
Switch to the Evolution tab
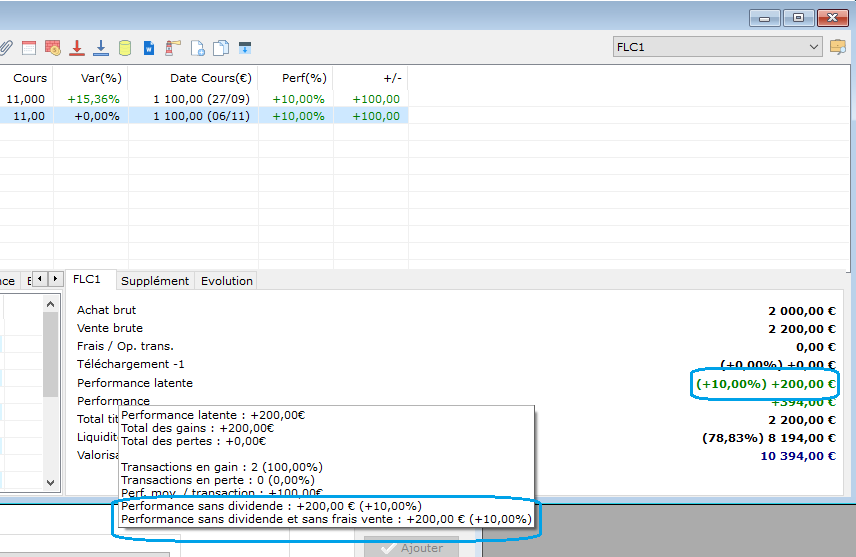227,281
